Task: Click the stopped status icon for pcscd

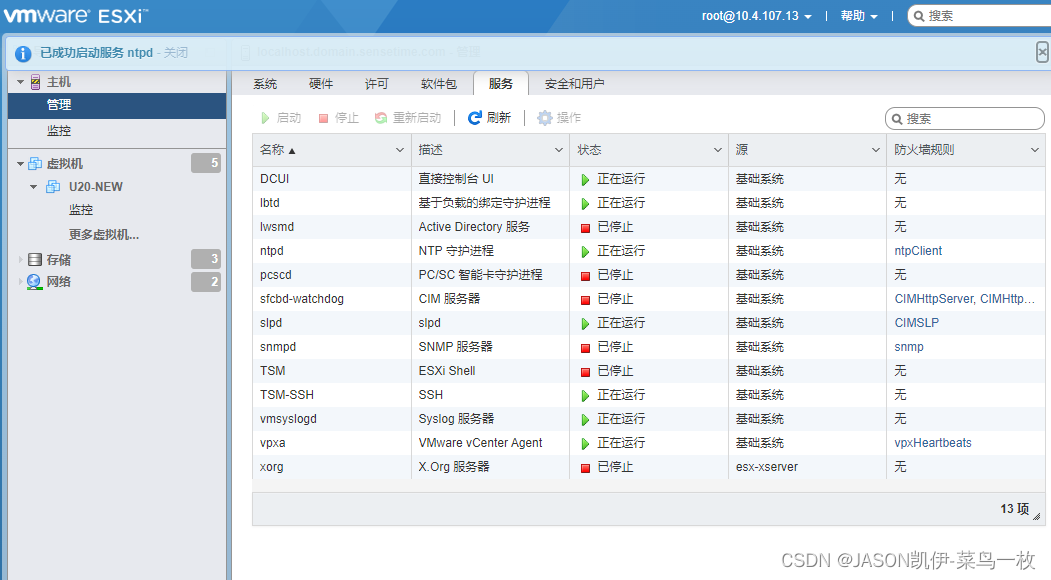Action: 585,276
